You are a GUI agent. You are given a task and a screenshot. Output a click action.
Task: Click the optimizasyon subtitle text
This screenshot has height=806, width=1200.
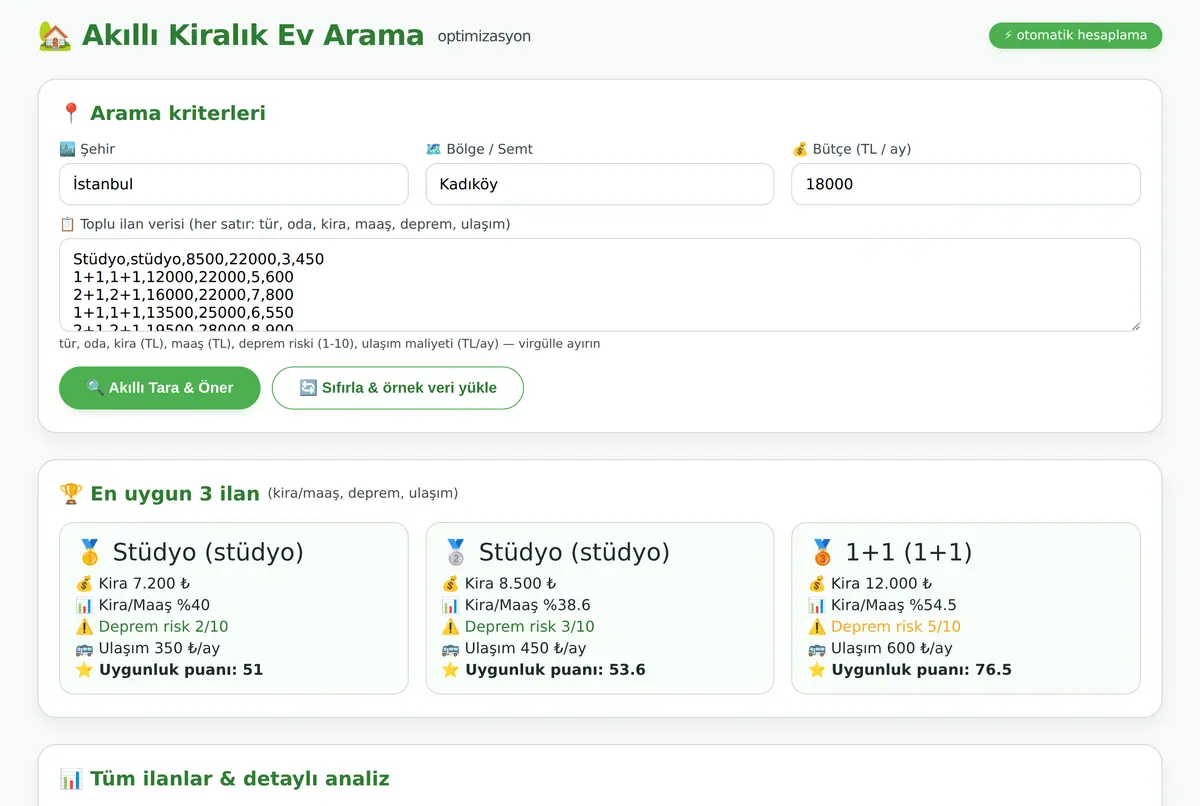point(484,36)
